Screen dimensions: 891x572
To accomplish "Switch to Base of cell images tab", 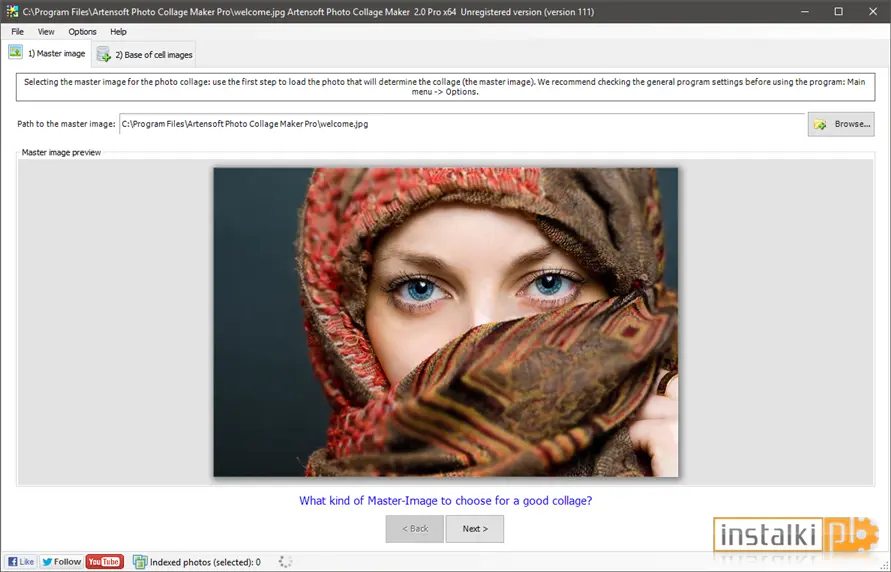I will pos(144,55).
